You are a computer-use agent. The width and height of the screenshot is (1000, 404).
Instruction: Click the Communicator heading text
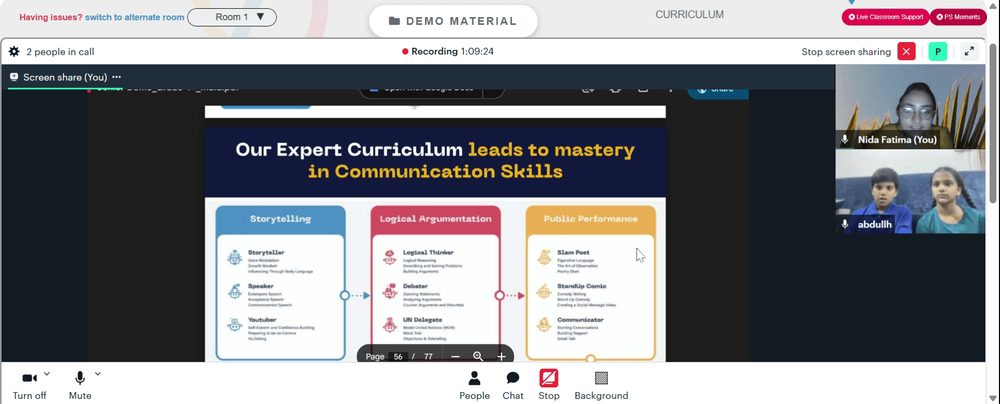(x=580, y=320)
